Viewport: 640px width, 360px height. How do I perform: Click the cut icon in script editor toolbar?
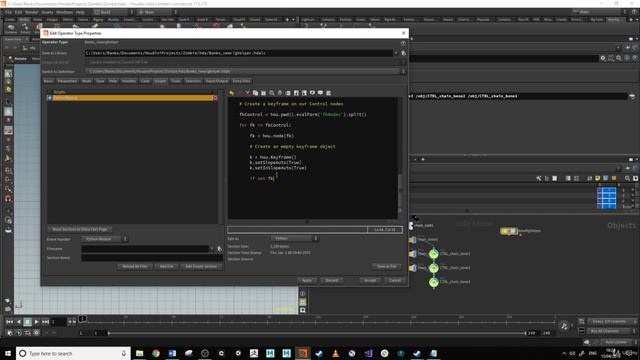[247, 93]
